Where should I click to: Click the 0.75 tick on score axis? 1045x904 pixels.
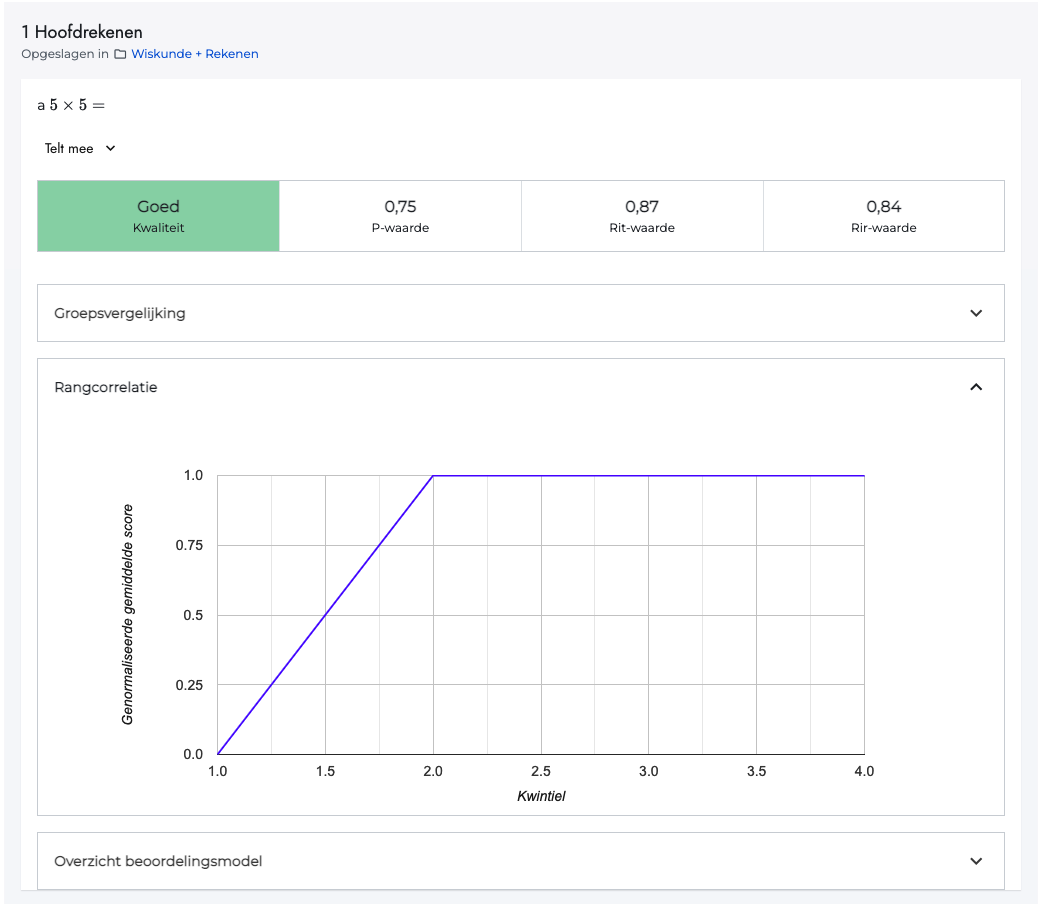click(x=189, y=545)
